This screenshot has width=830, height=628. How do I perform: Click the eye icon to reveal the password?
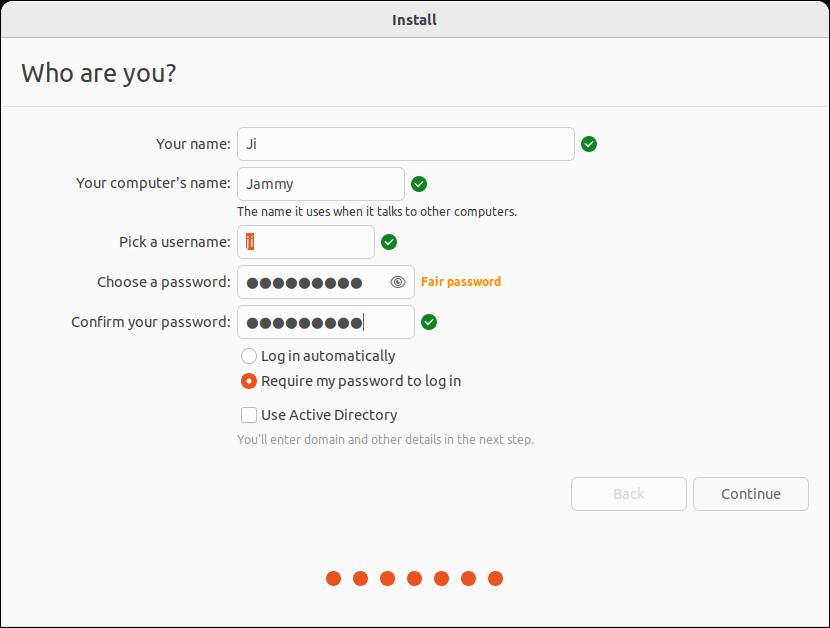(x=398, y=282)
